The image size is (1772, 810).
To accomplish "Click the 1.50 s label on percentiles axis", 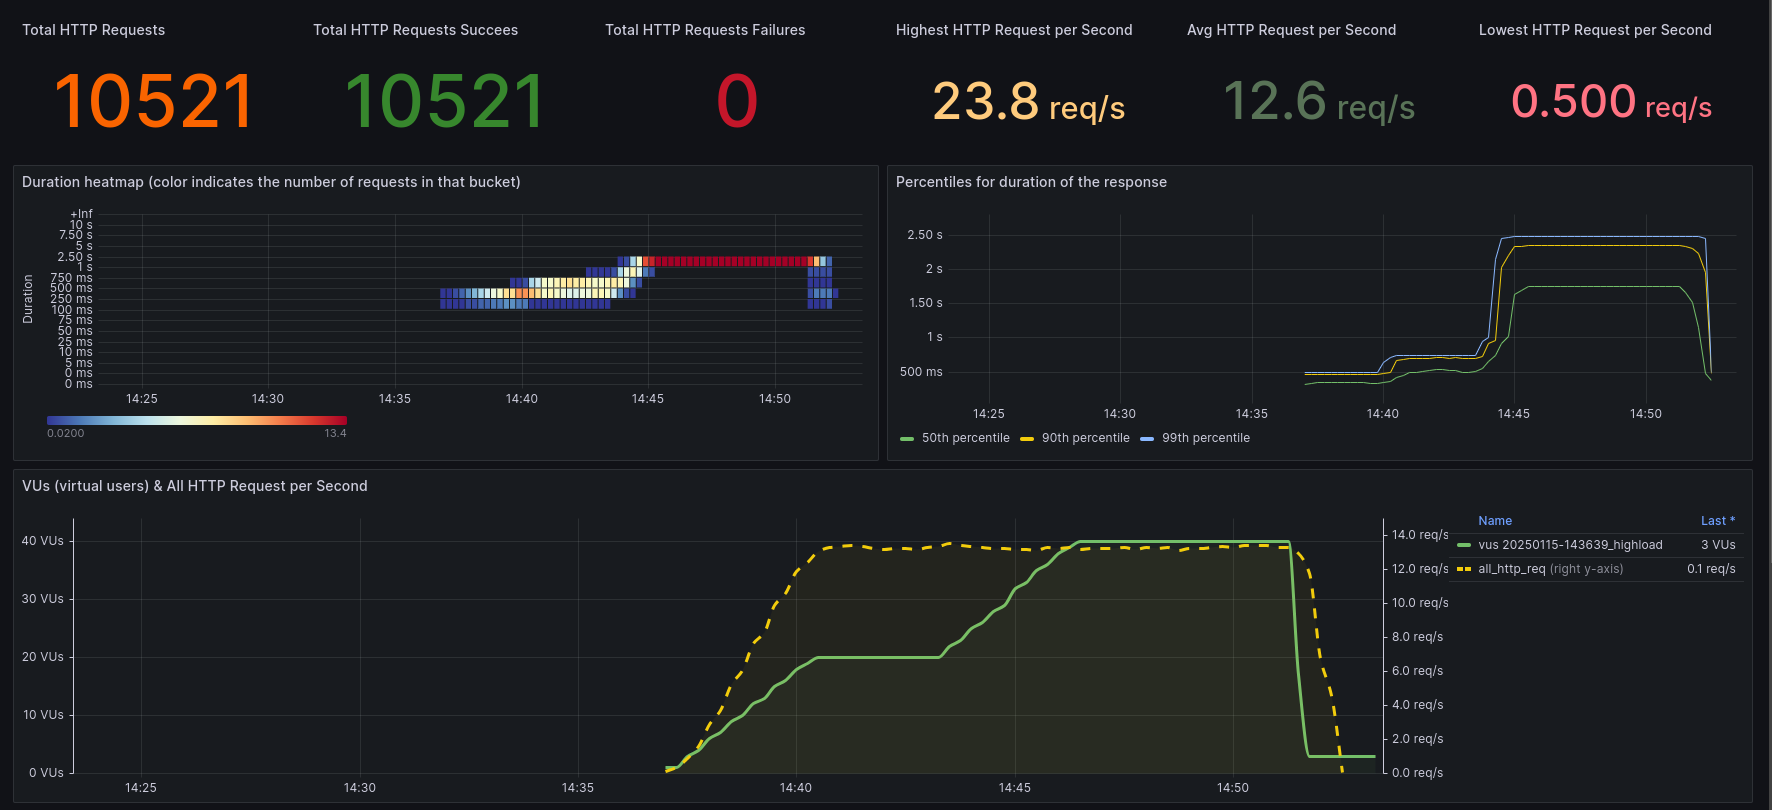I will click(x=925, y=303).
